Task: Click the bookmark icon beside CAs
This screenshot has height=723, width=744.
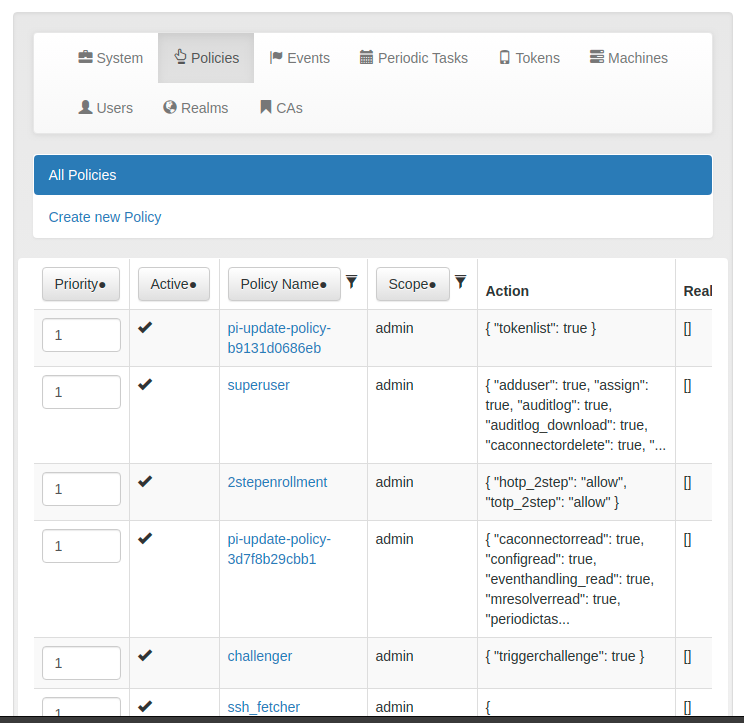Action: point(266,107)
